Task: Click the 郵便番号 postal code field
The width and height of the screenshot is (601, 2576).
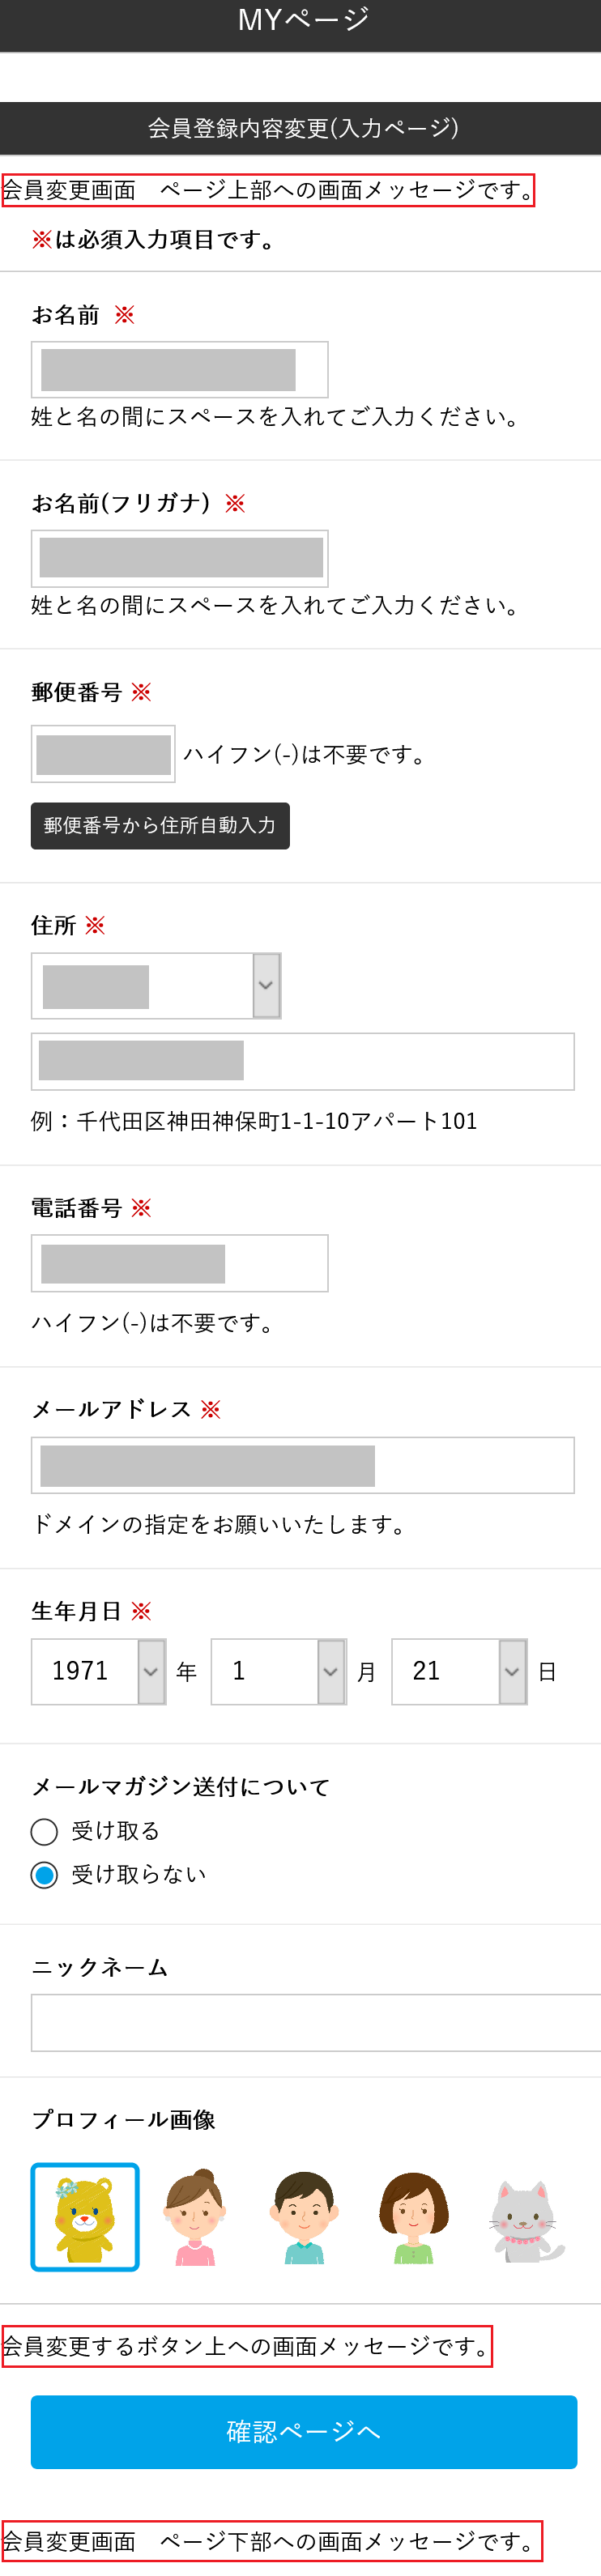Action: pos(103,754)
